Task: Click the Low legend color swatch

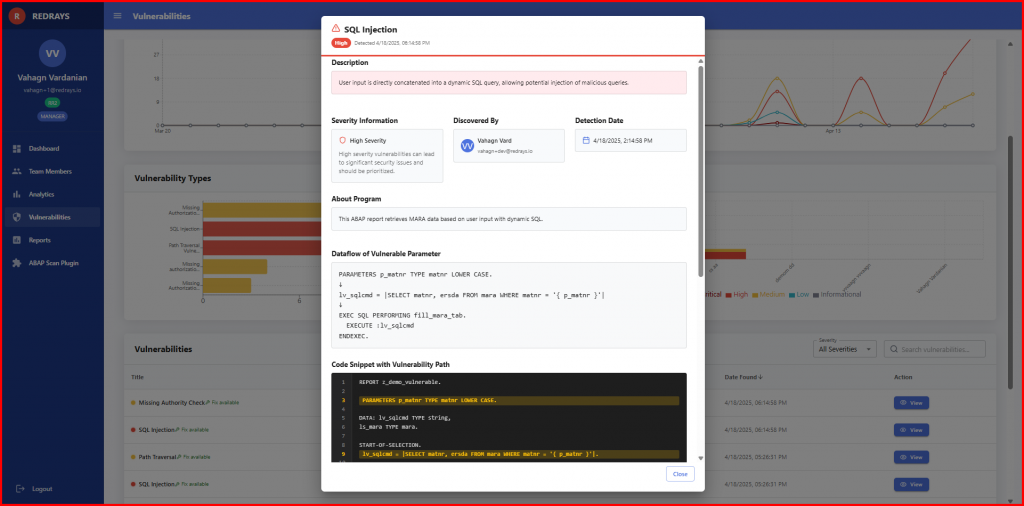Action: pyautogui.click(x=792, y=294)
